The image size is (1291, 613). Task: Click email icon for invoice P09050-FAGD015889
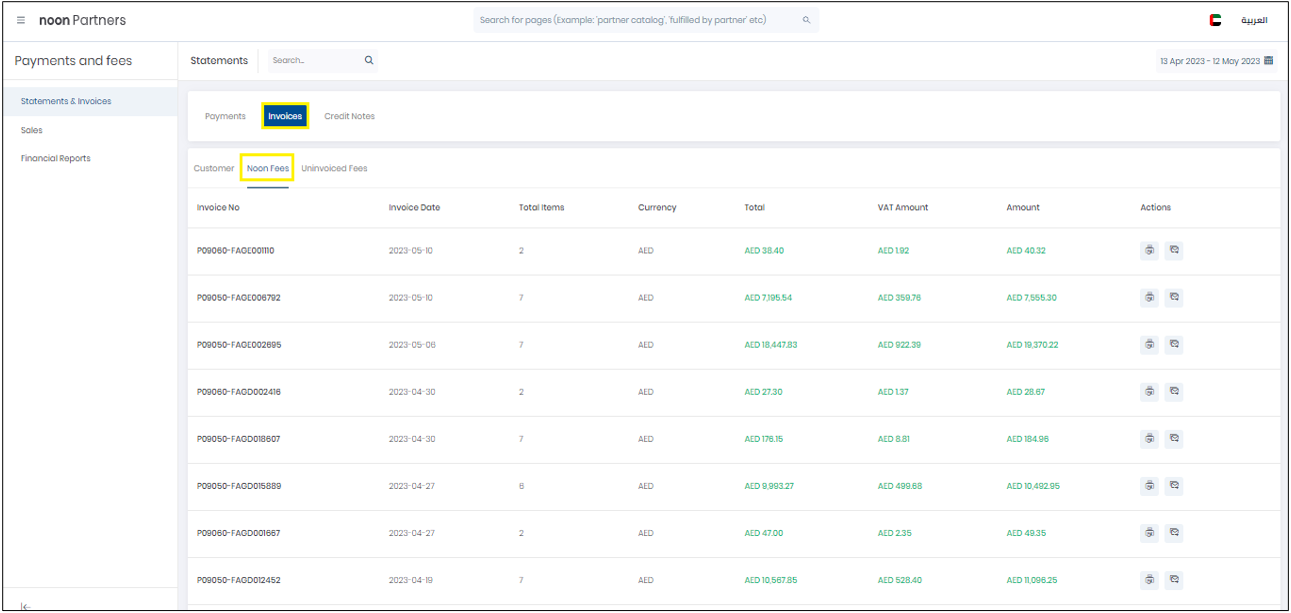tap(1174, 486)
